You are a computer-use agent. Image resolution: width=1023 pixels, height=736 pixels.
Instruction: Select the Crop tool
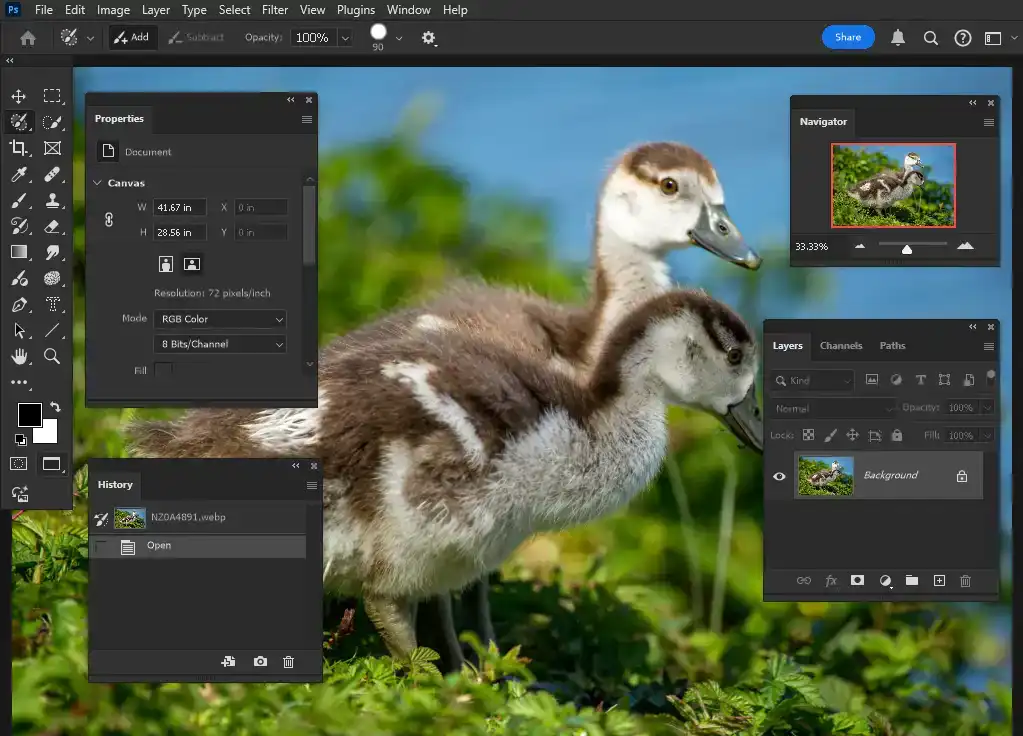pos(18,148)
